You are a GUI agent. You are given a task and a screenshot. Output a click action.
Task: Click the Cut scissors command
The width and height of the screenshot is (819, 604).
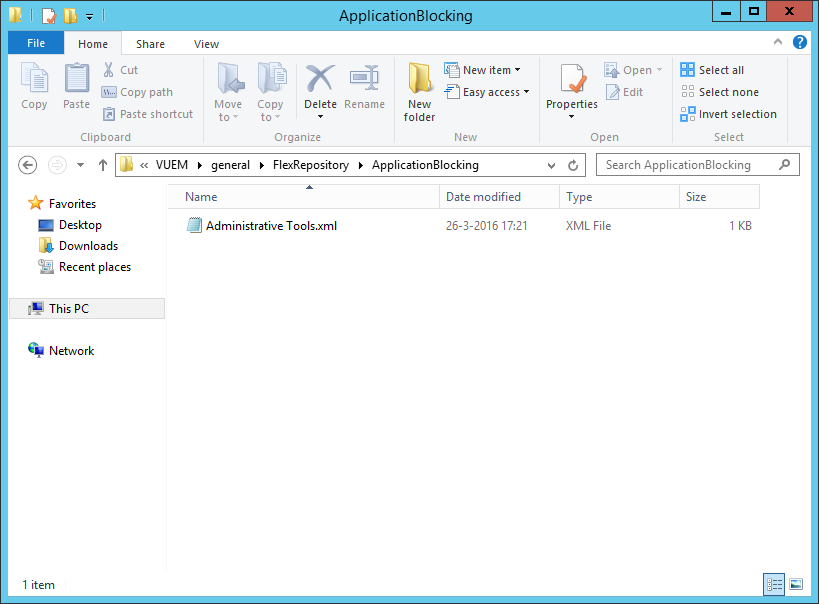point(120,70)
